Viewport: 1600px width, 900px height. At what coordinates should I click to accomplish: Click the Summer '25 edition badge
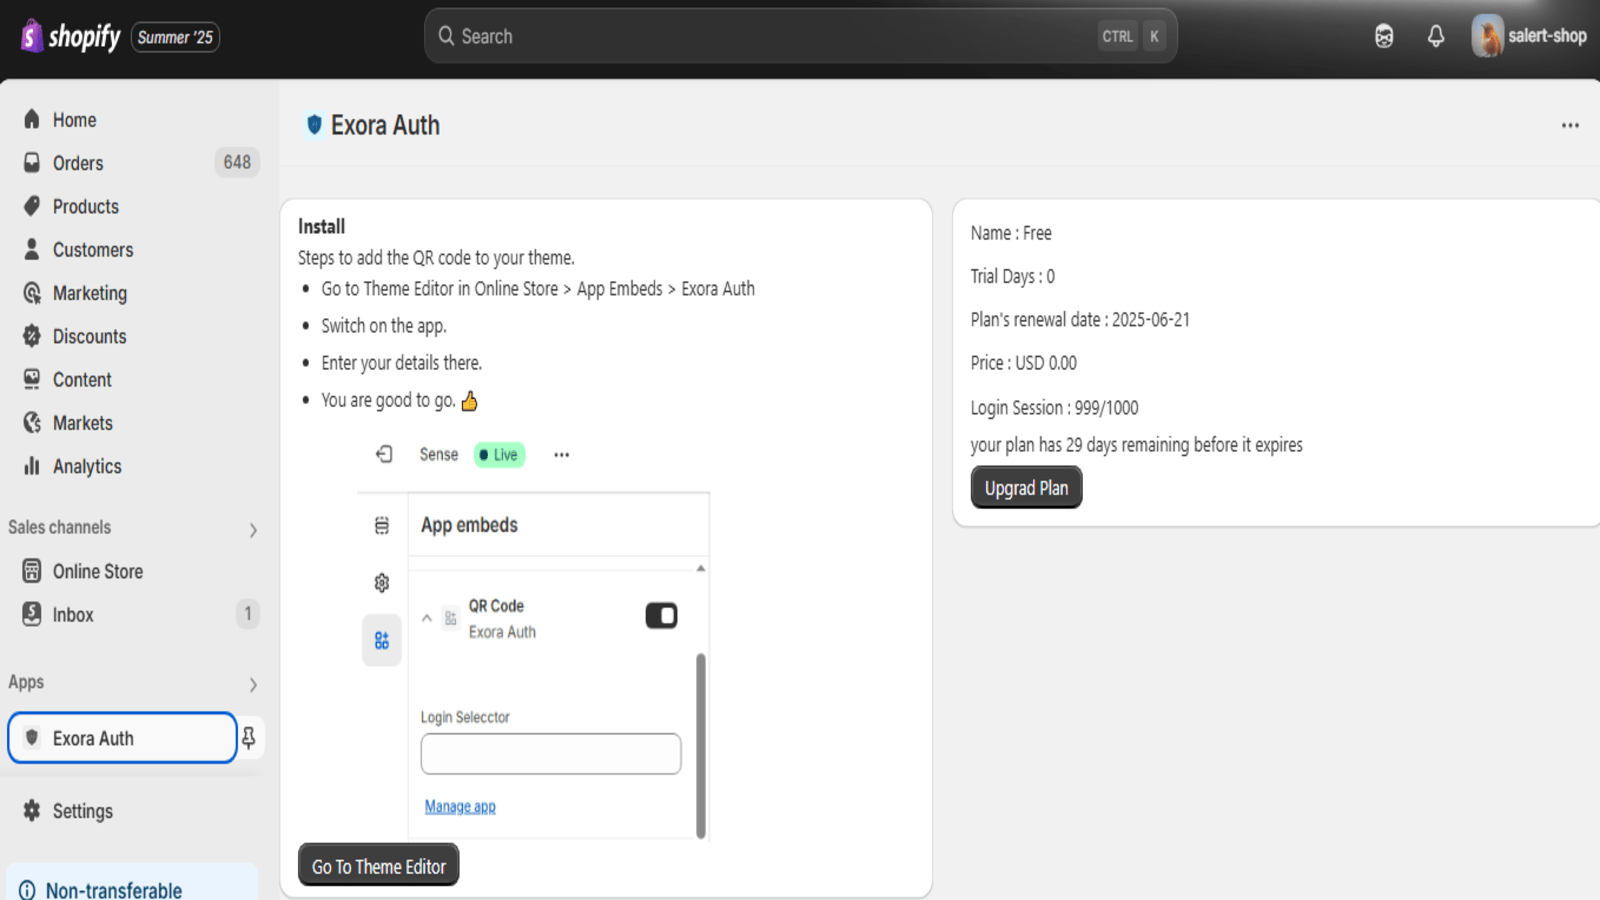click(175, 37)
